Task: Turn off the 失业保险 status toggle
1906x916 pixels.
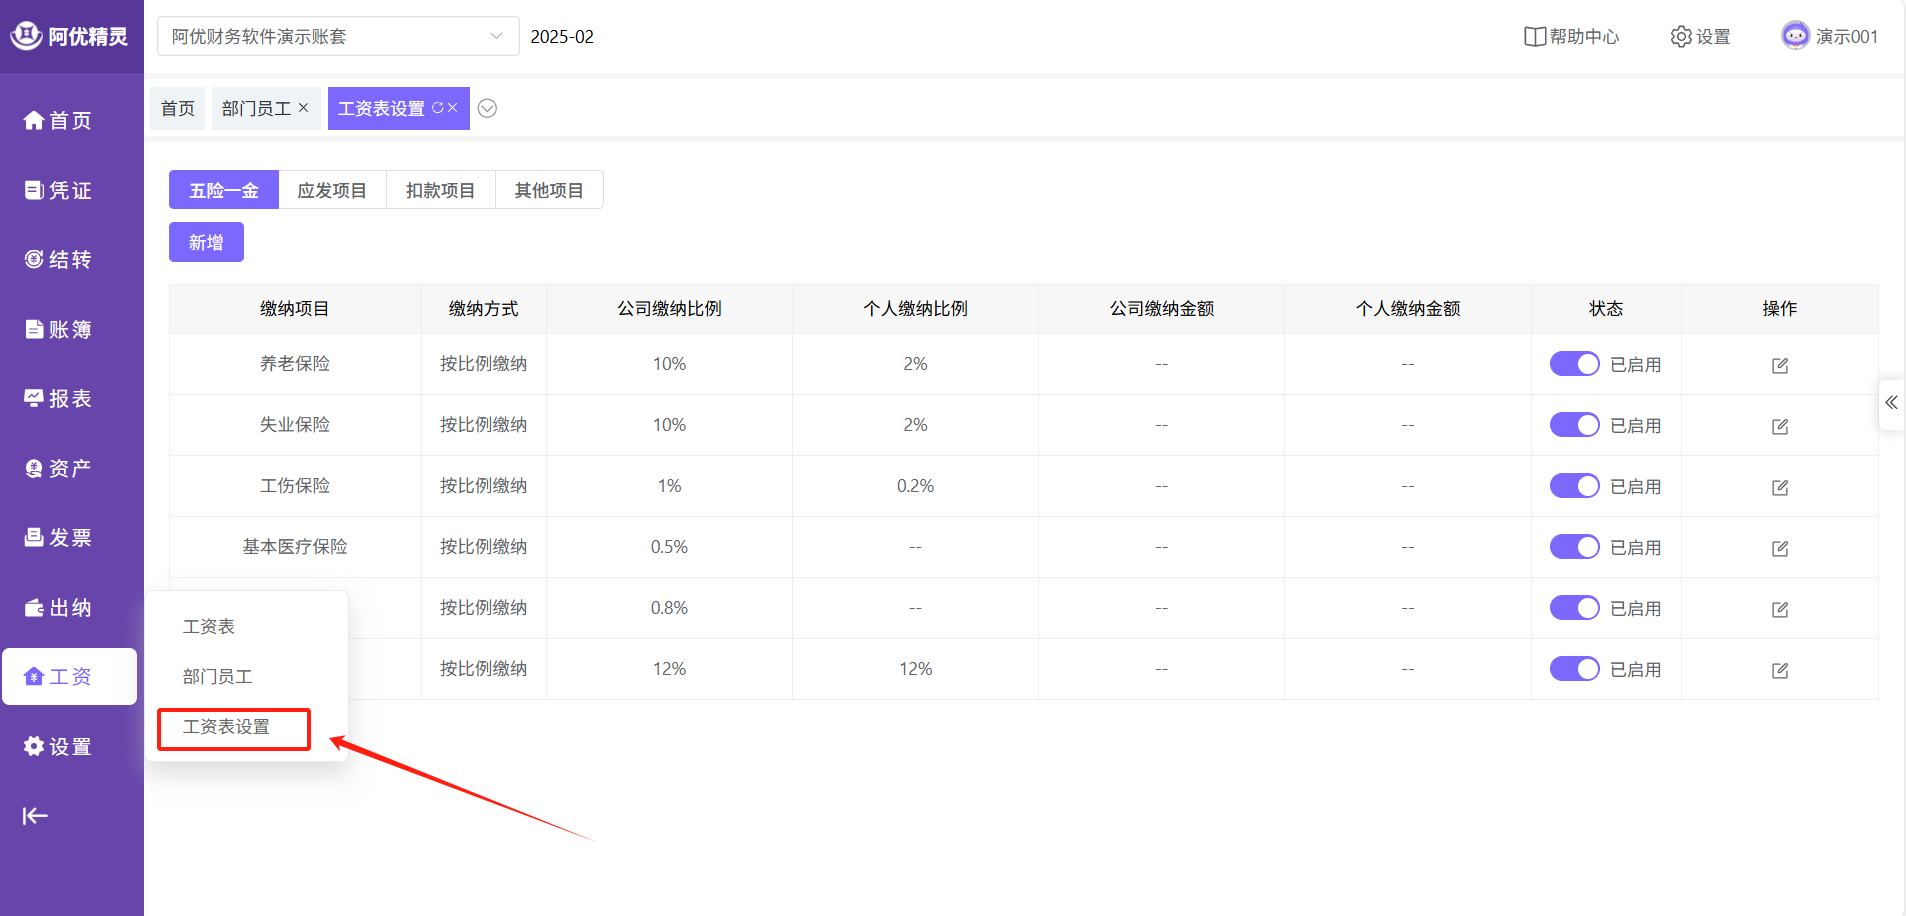Action: tap(1574, 425)
